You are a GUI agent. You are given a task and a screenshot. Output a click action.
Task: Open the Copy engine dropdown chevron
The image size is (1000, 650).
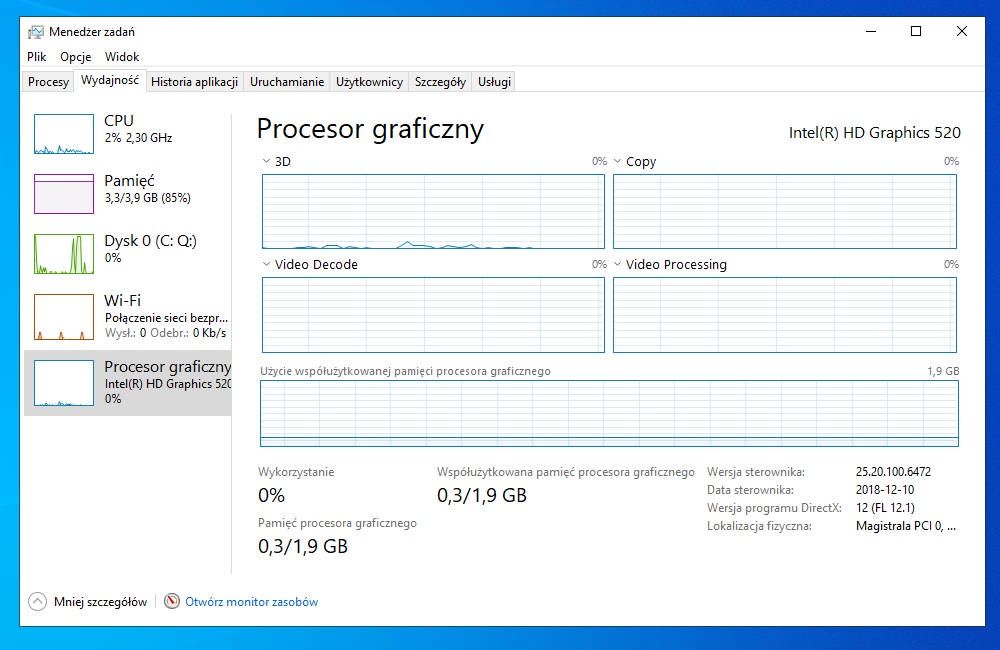click(x=617, y=161)
